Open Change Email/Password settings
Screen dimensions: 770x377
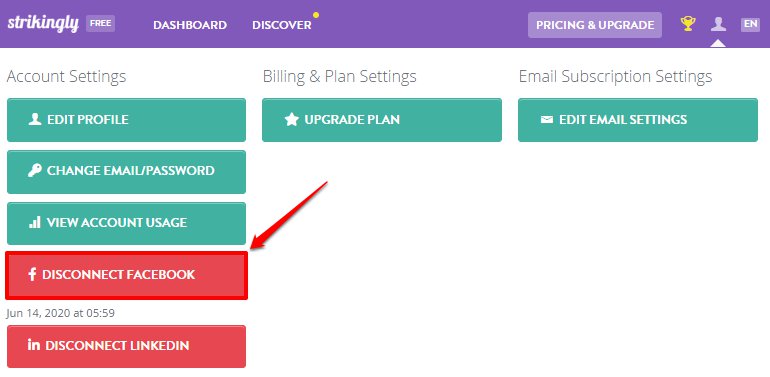pyautogui.click(x=126, y=172)
